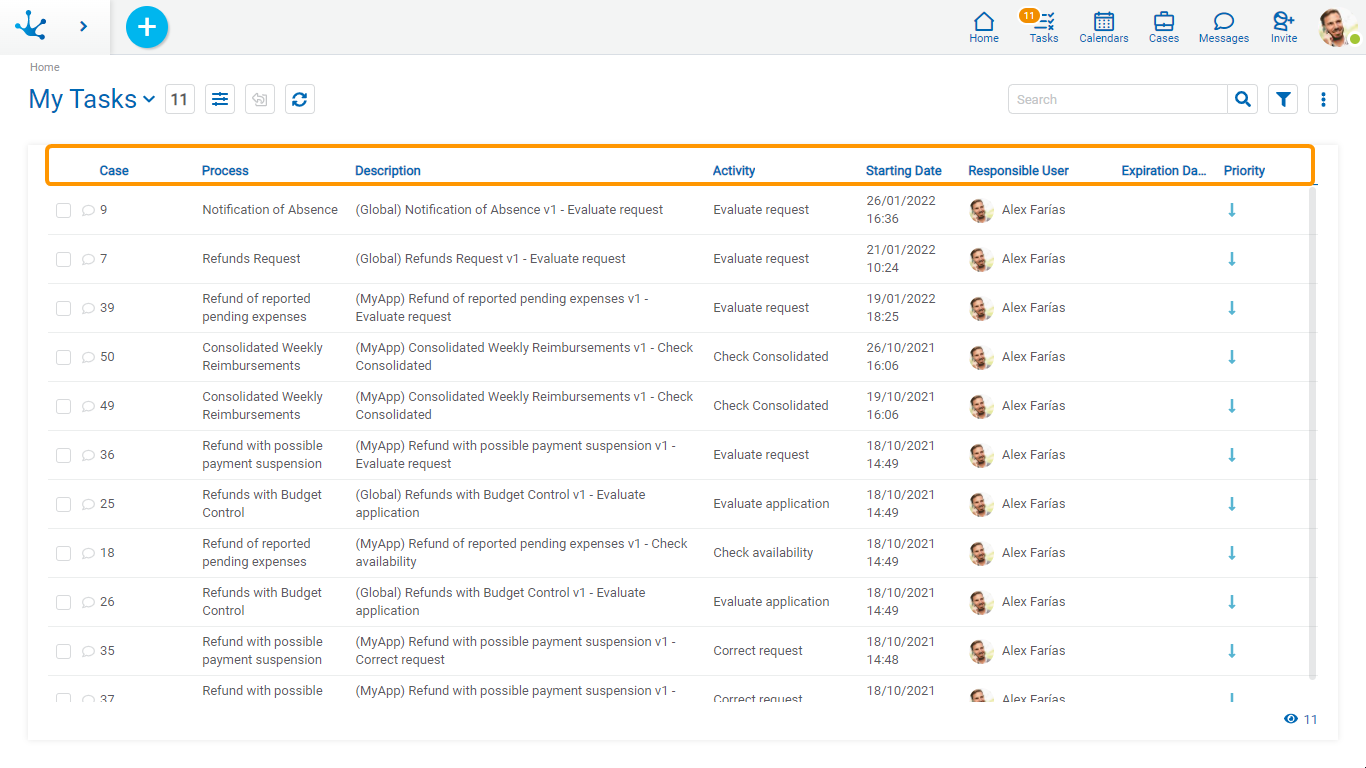
Task: Click 'Correct request' activity for case 35
Action: click(758, 651)
